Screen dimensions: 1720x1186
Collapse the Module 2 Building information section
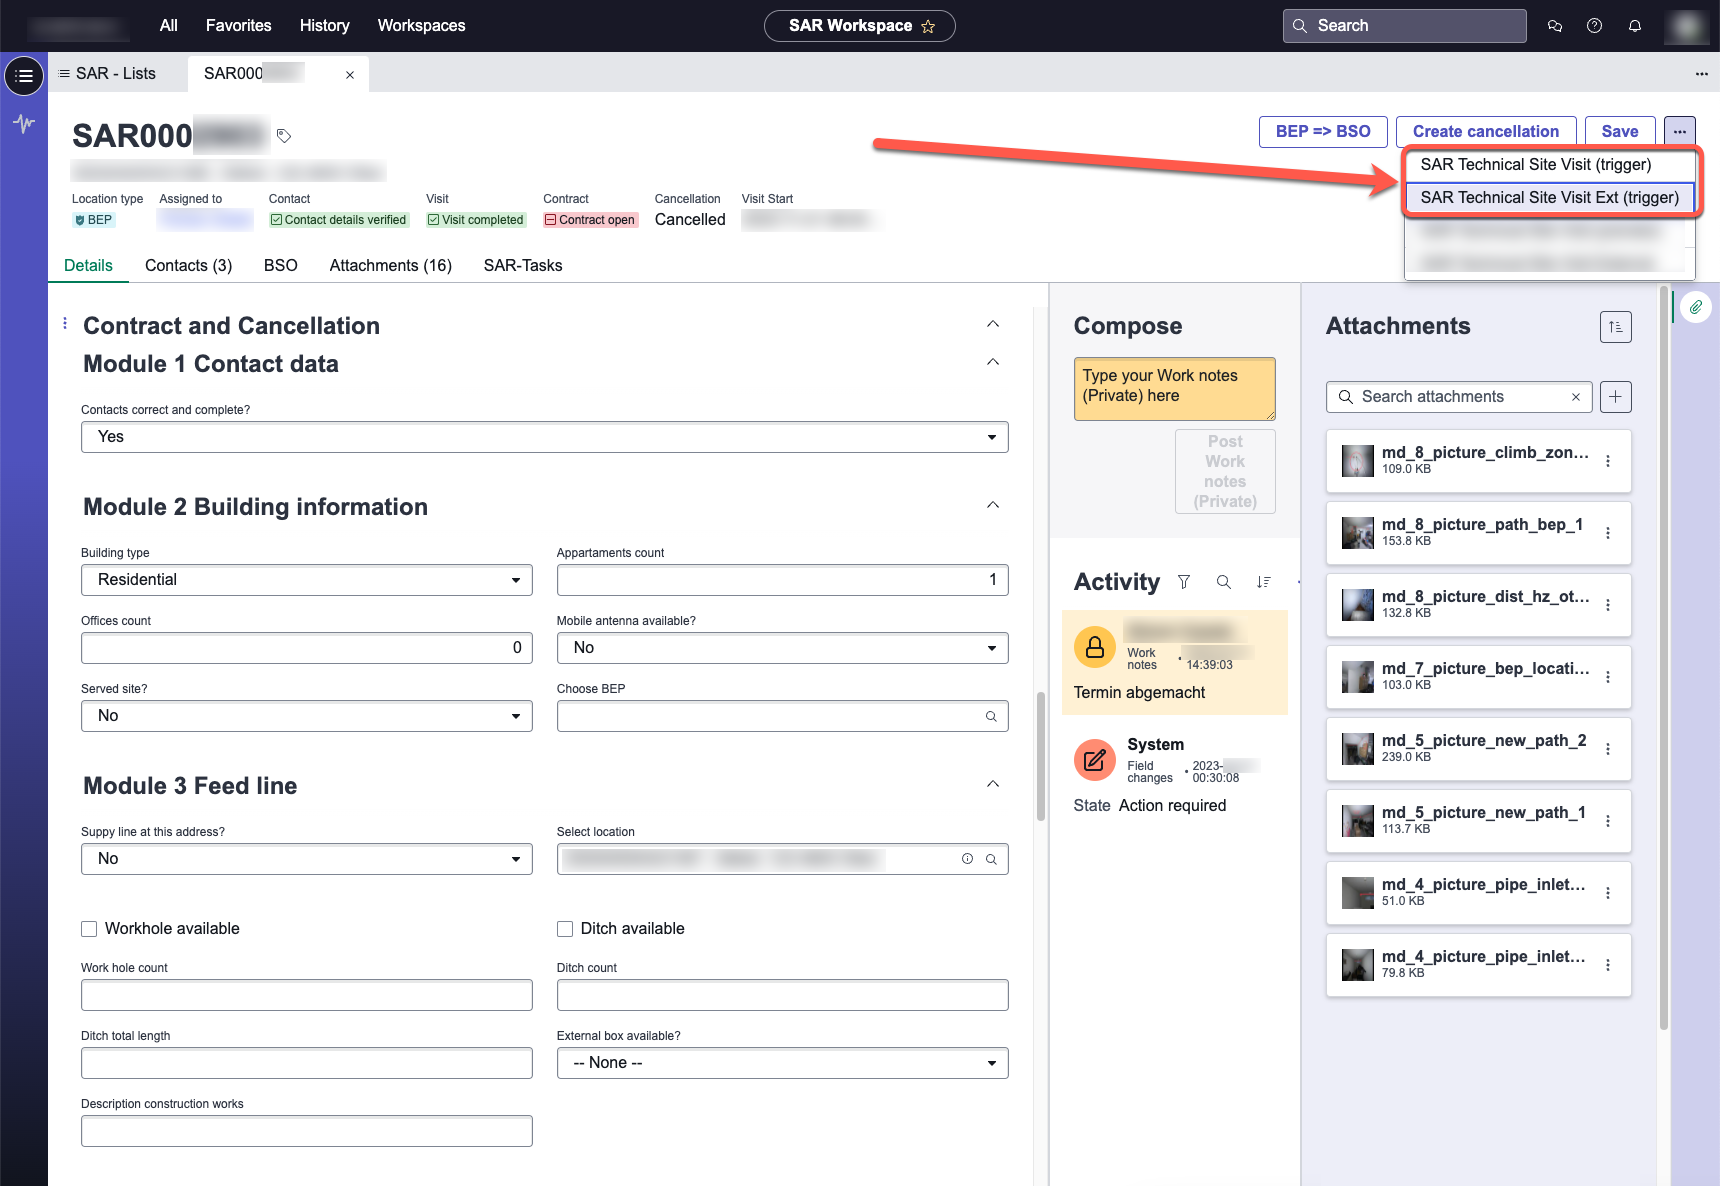[992, 505]
